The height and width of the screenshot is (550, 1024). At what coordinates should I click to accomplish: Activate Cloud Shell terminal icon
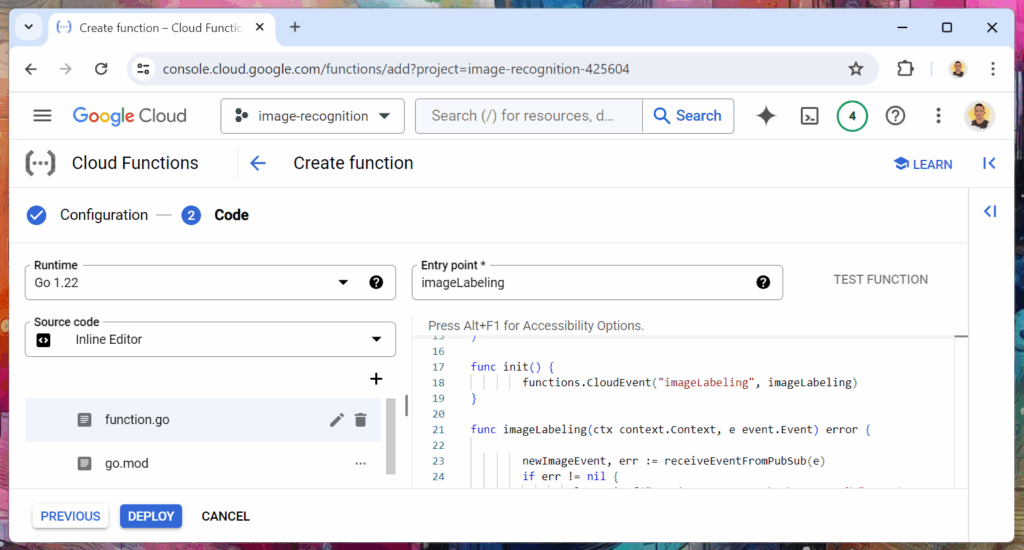(x=810, y=116)
